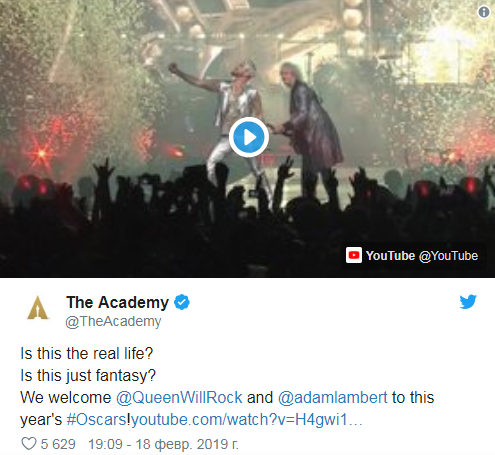Open the @YouTube handle on video overlay
Screen dimensions: 495x455
click(x=448, y=256)
